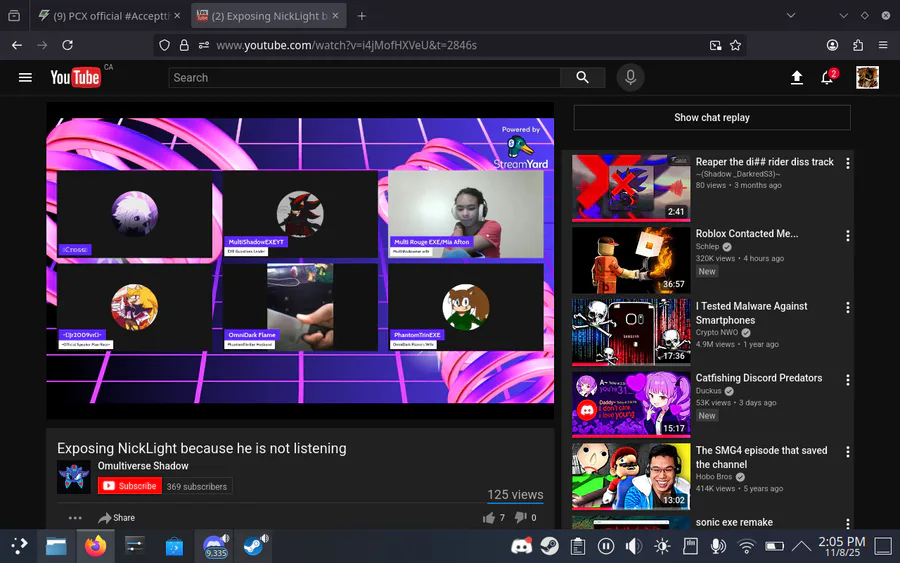Open Omultiverse Shadow channel avatar
This screenshot has width=900, height=563.
(x=73, y=476)
